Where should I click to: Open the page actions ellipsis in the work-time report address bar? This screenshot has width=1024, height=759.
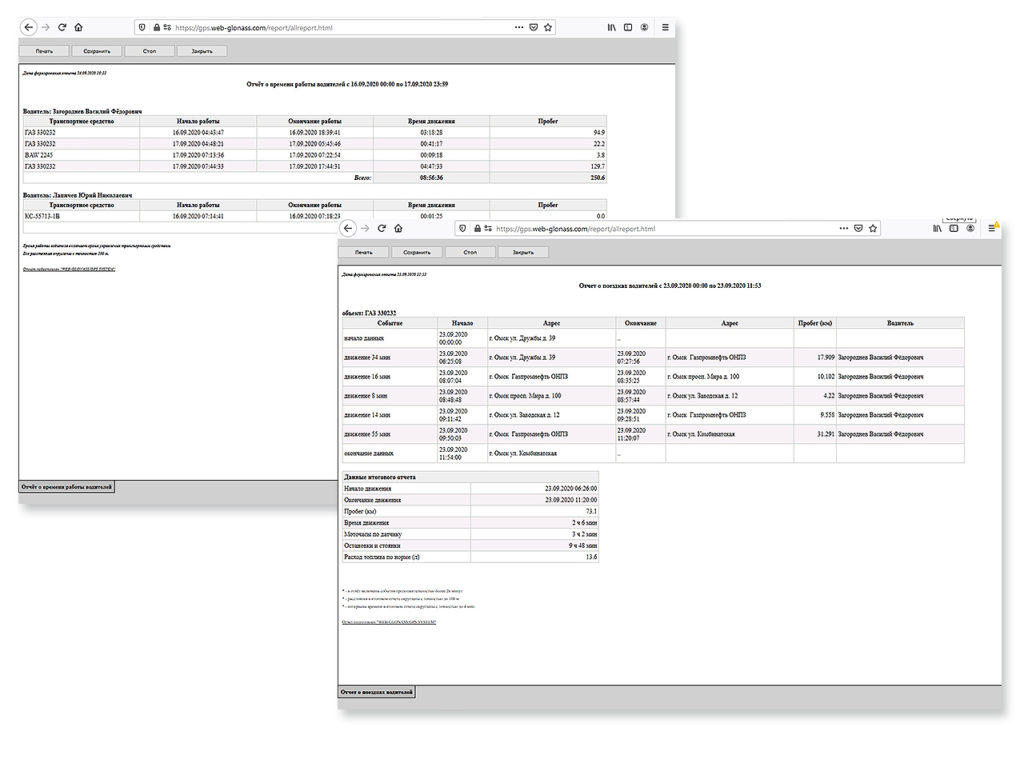(x=519, y=27)
